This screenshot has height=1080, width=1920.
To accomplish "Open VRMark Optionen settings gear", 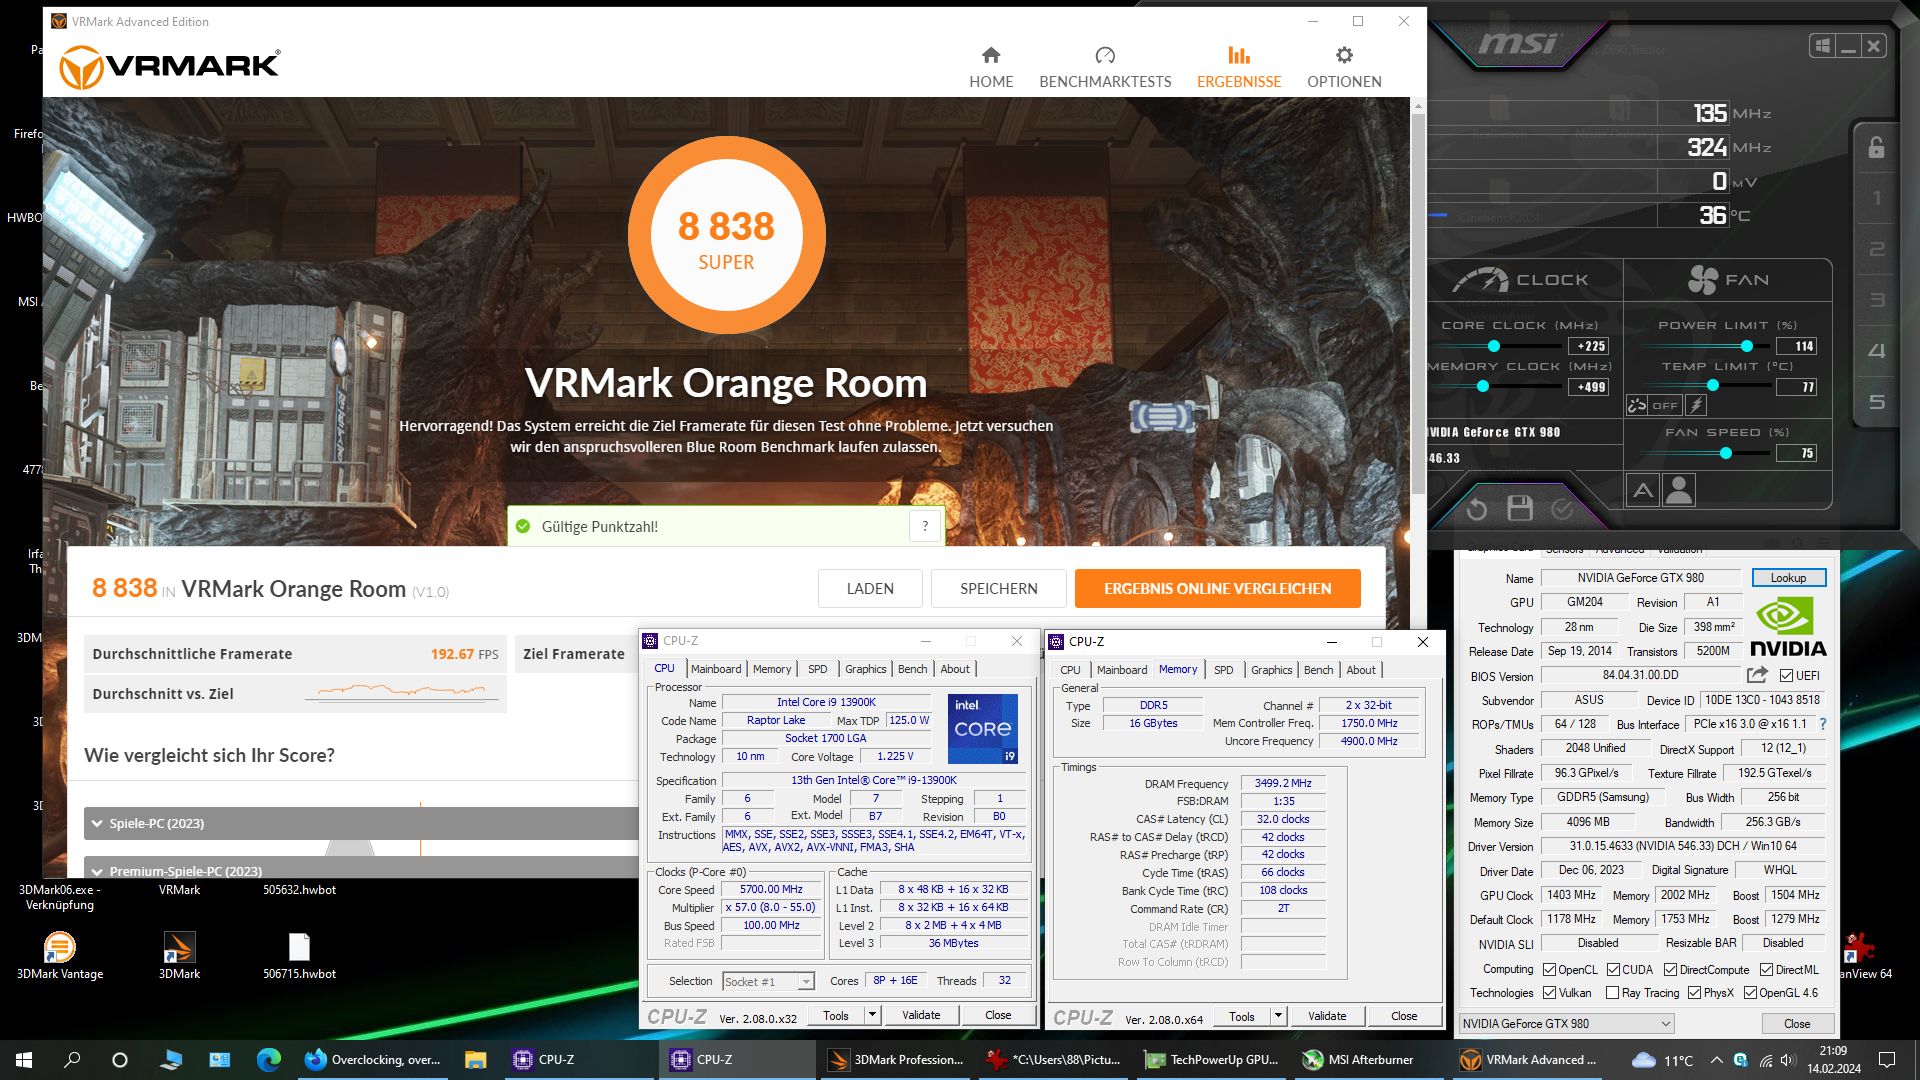I will pos(1344,67).
